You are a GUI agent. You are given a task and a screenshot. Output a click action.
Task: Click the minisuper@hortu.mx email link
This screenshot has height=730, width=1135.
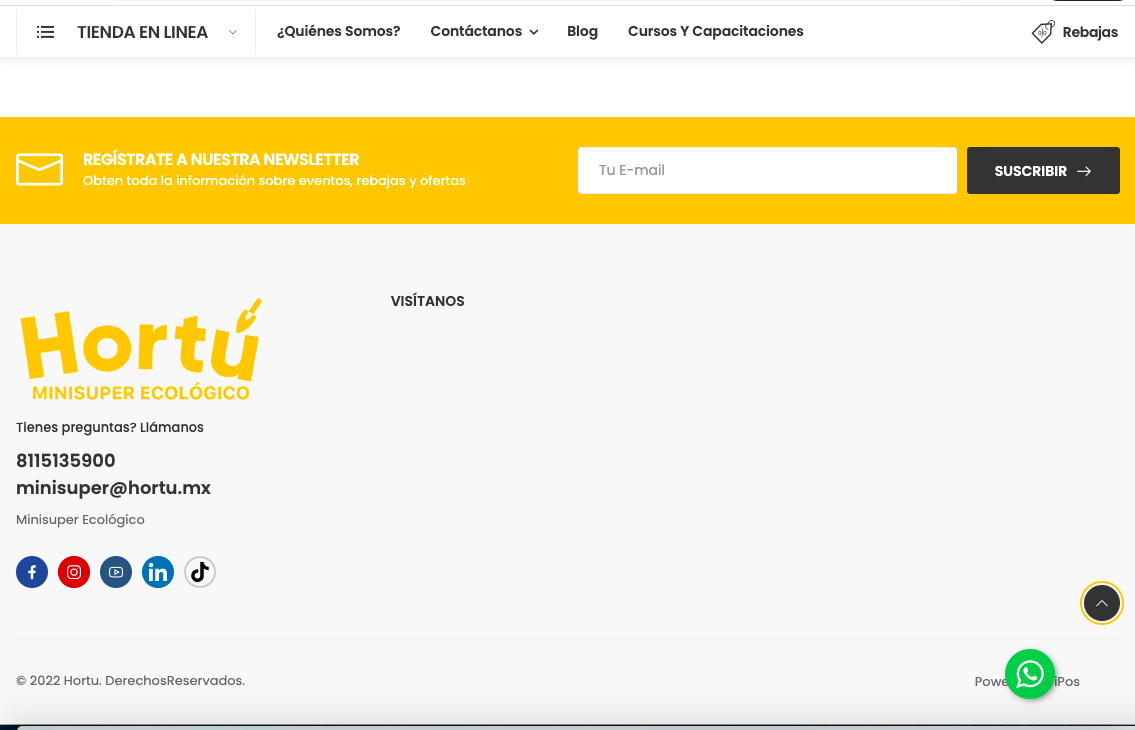(x=113, y=488)
